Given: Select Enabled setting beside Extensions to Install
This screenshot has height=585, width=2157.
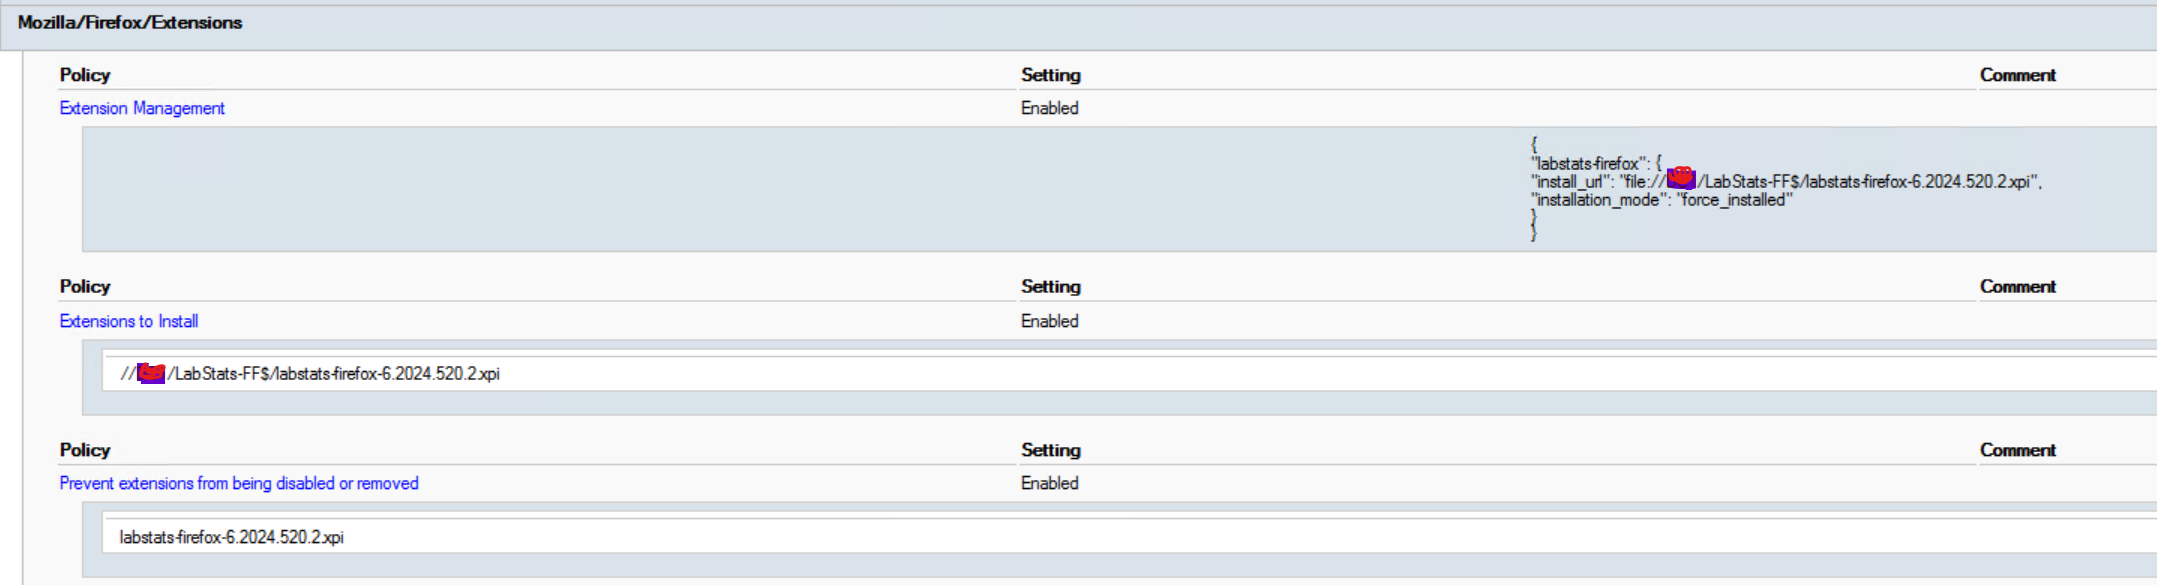Looking at the screenshot, I should coord(1050,321).
